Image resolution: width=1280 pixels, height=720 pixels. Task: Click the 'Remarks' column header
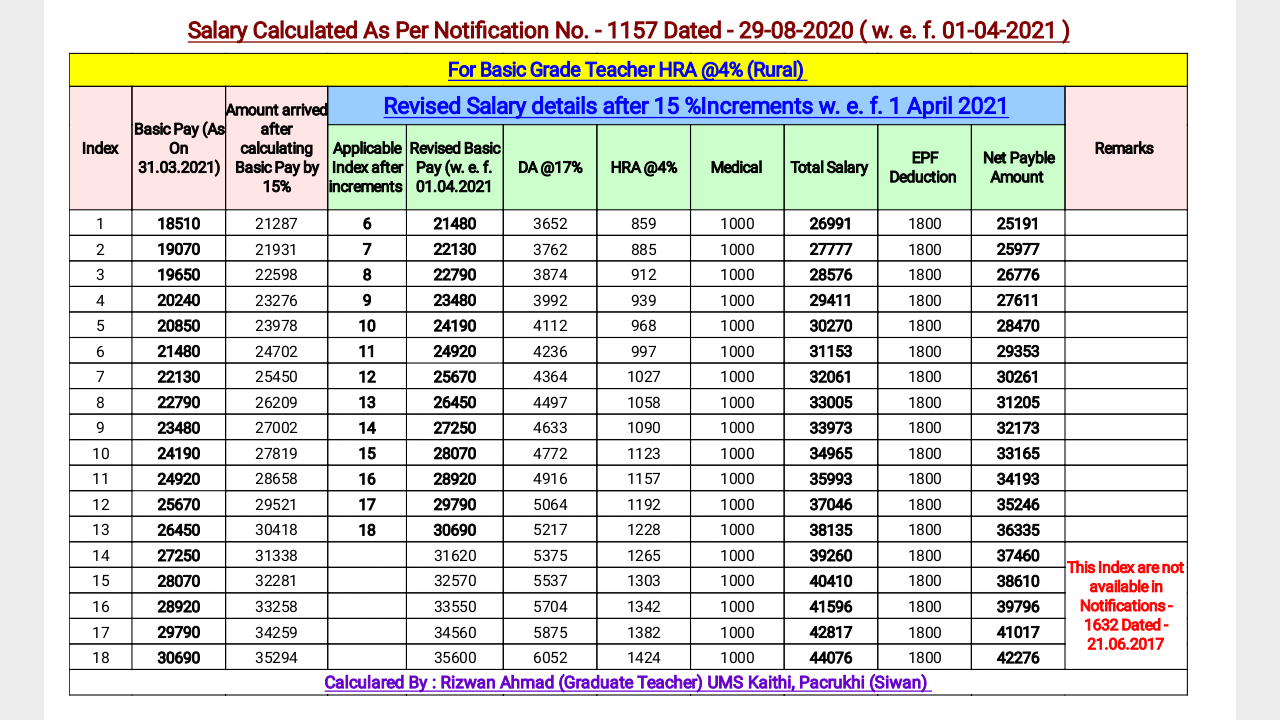point(1125,148)
